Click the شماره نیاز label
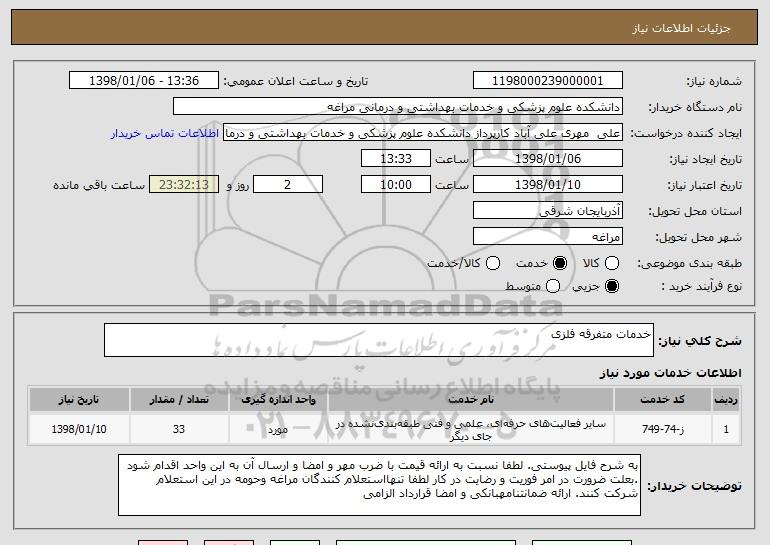Image resolution: width=770 pixels, height=545 pixels. click(714, 81)
